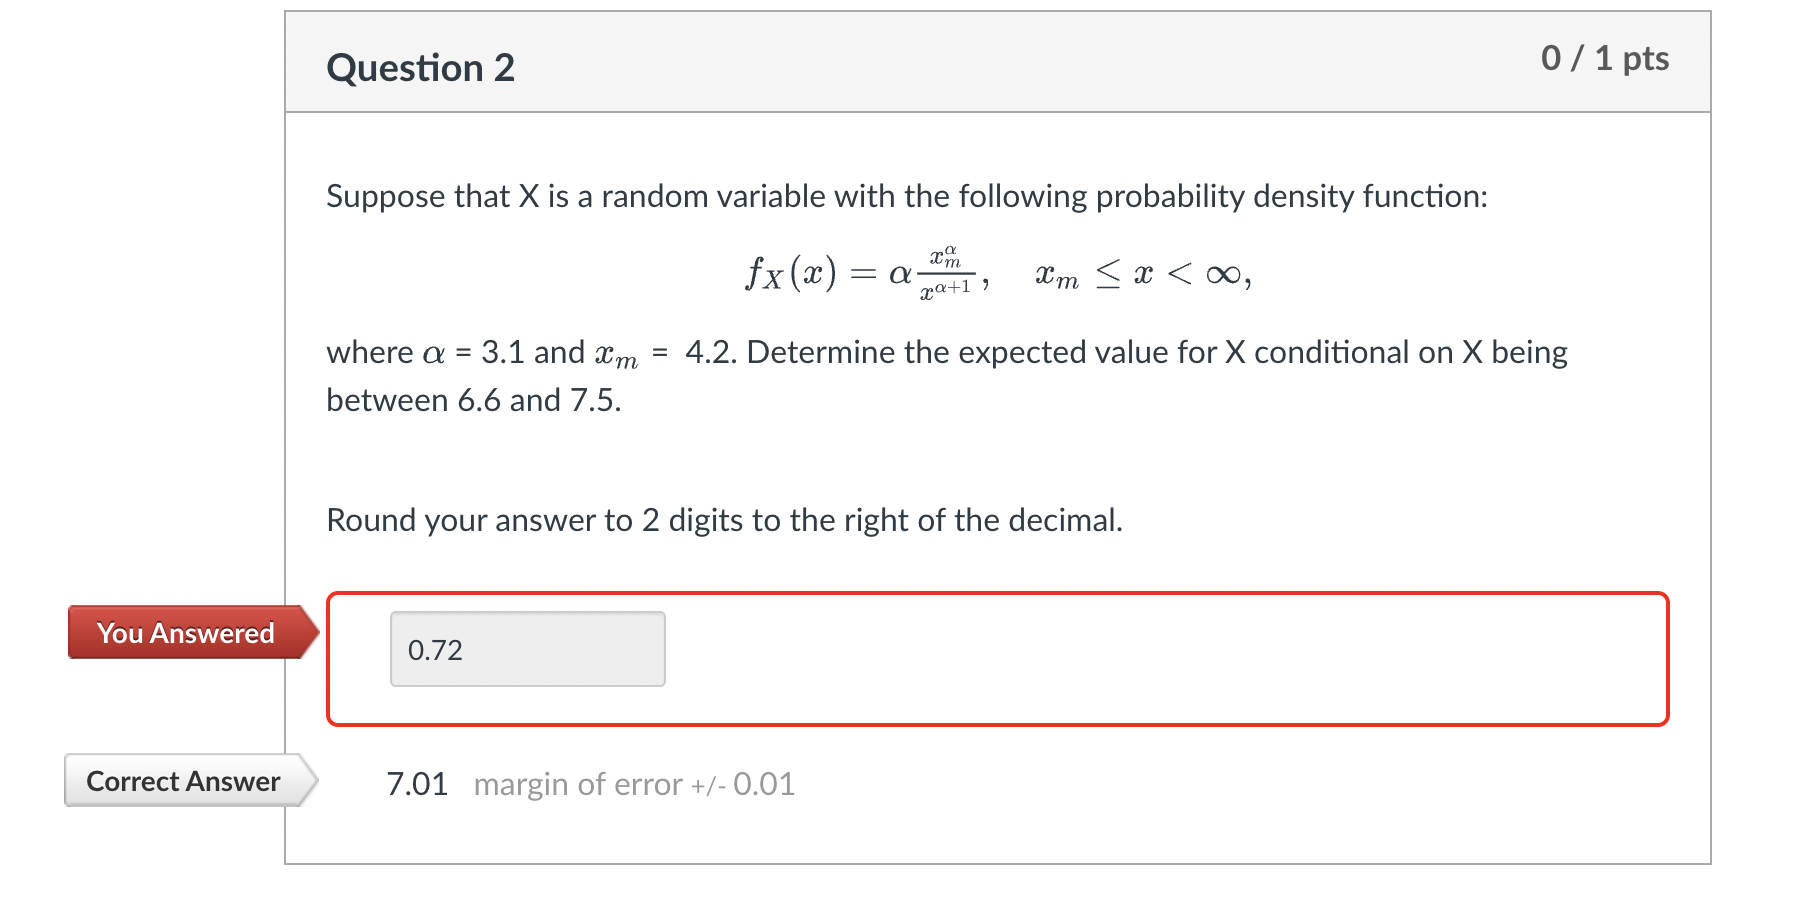Click the red-outlined answer box region
This screenshot has height=922, width=1820.
click(1000, 655)
